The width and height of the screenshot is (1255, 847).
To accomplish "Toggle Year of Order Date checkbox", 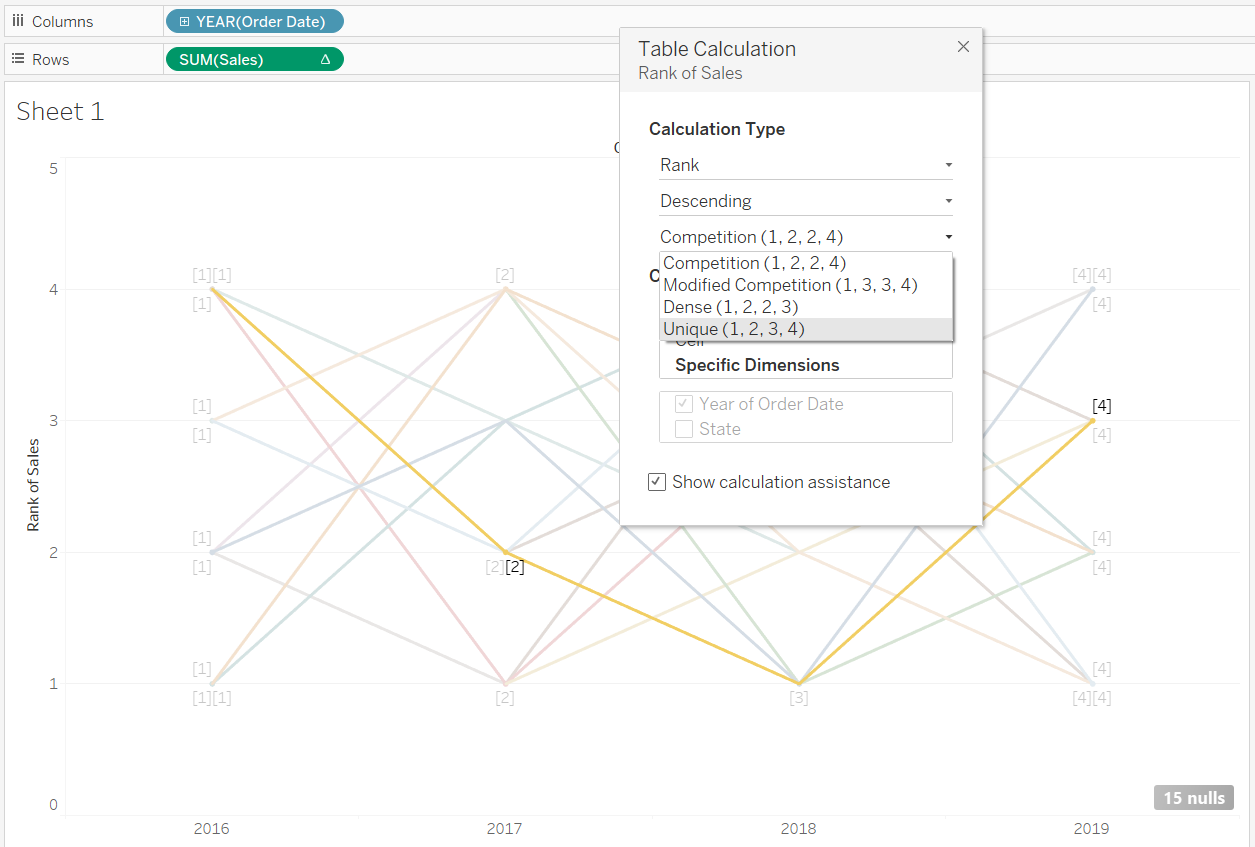I will [684, 404].
